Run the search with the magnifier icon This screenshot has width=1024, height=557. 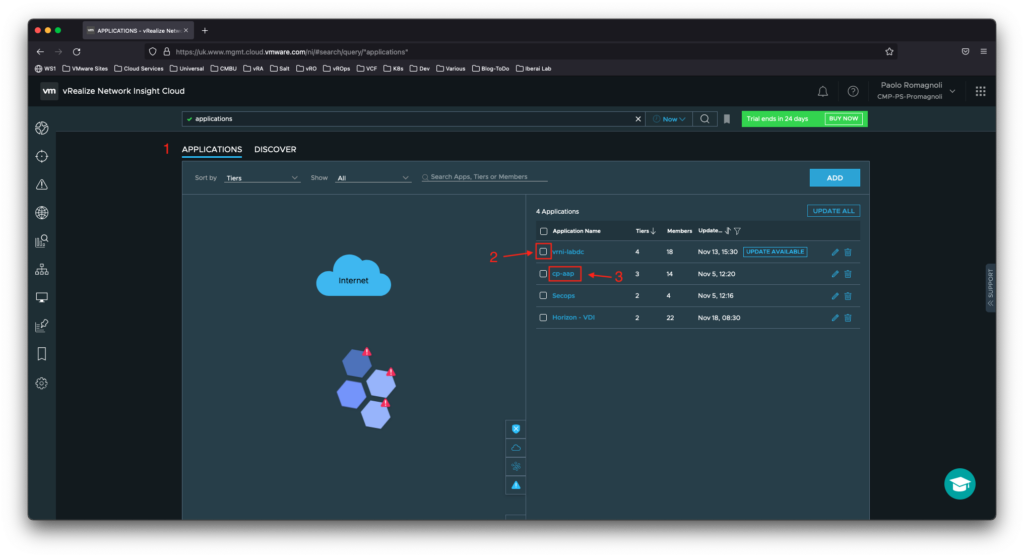[705, 119]
